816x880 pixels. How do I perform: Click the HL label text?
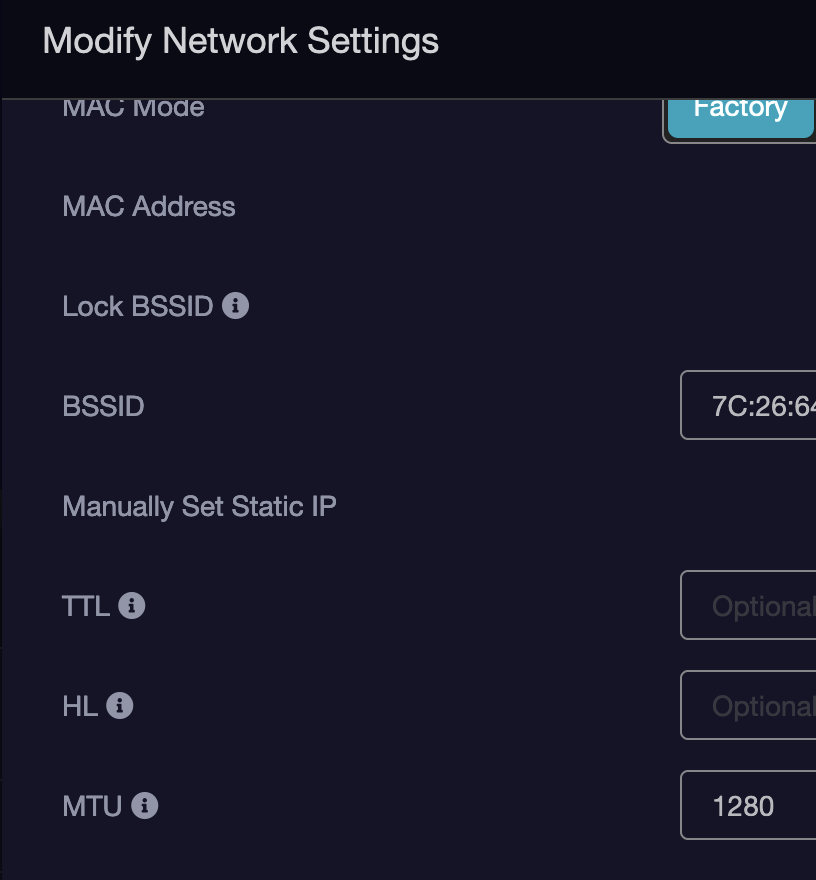80,706
